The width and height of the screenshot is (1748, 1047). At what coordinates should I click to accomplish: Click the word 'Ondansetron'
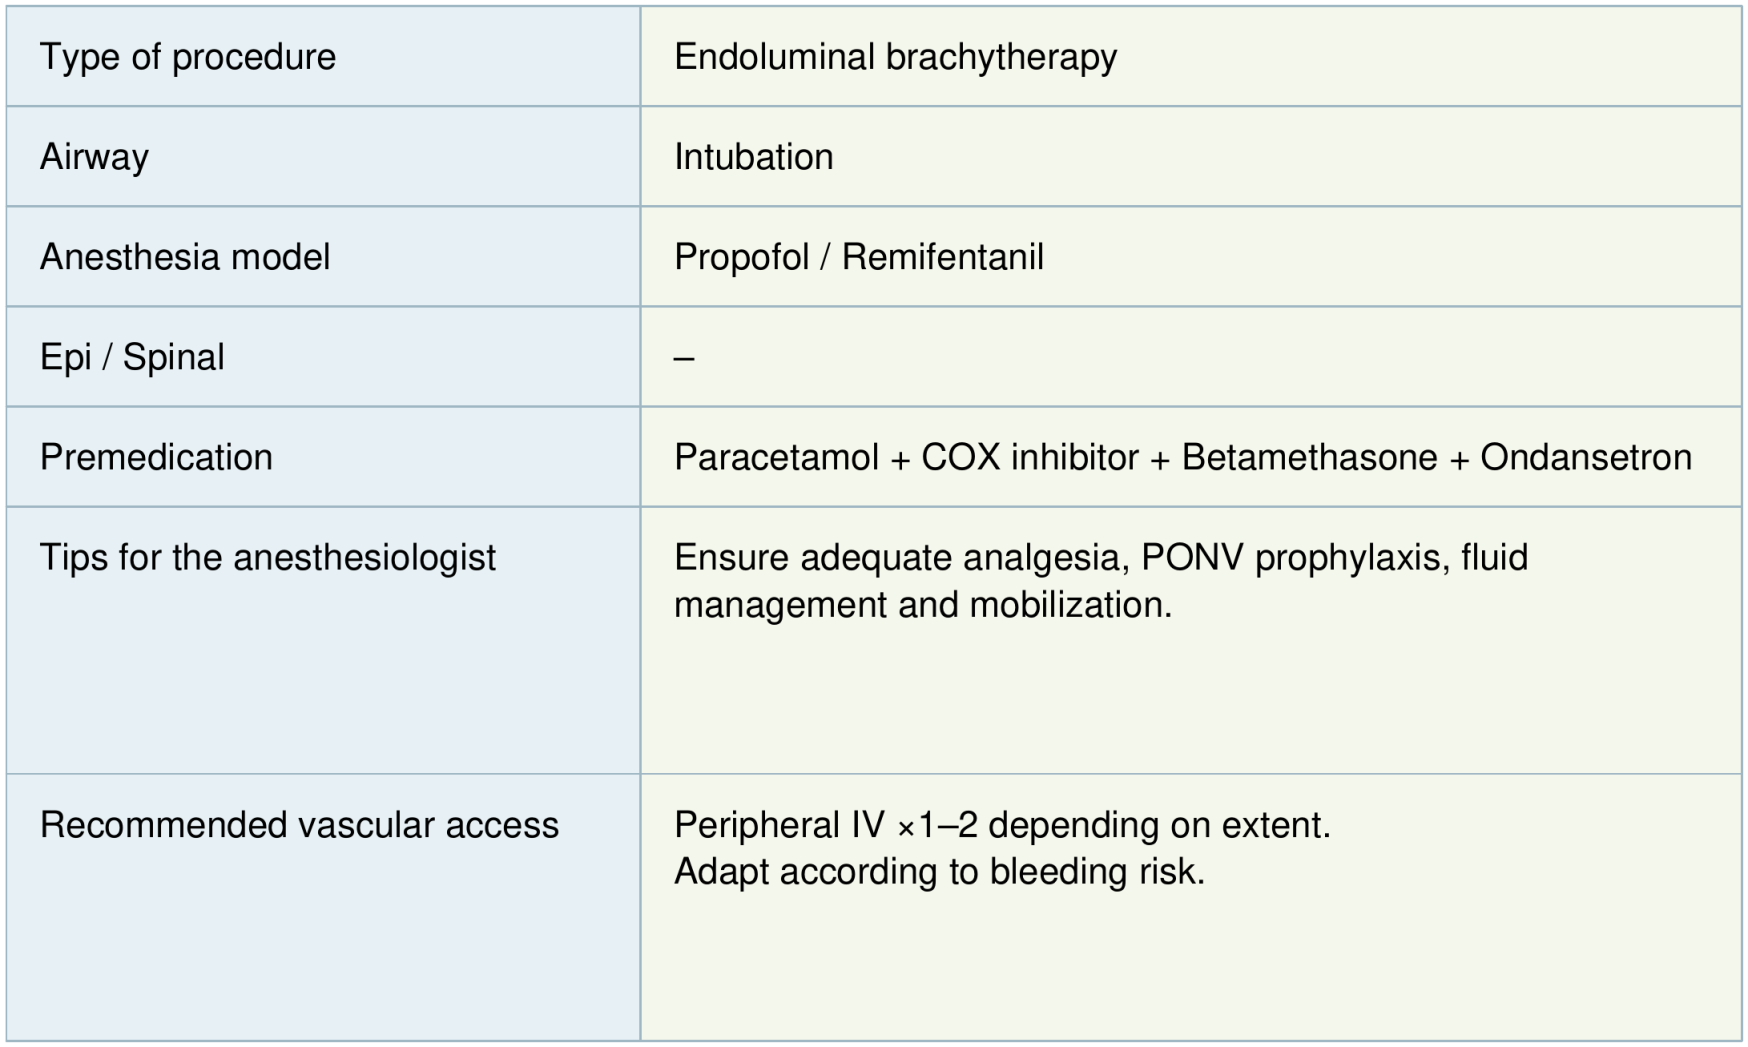tap(1585, 457)
